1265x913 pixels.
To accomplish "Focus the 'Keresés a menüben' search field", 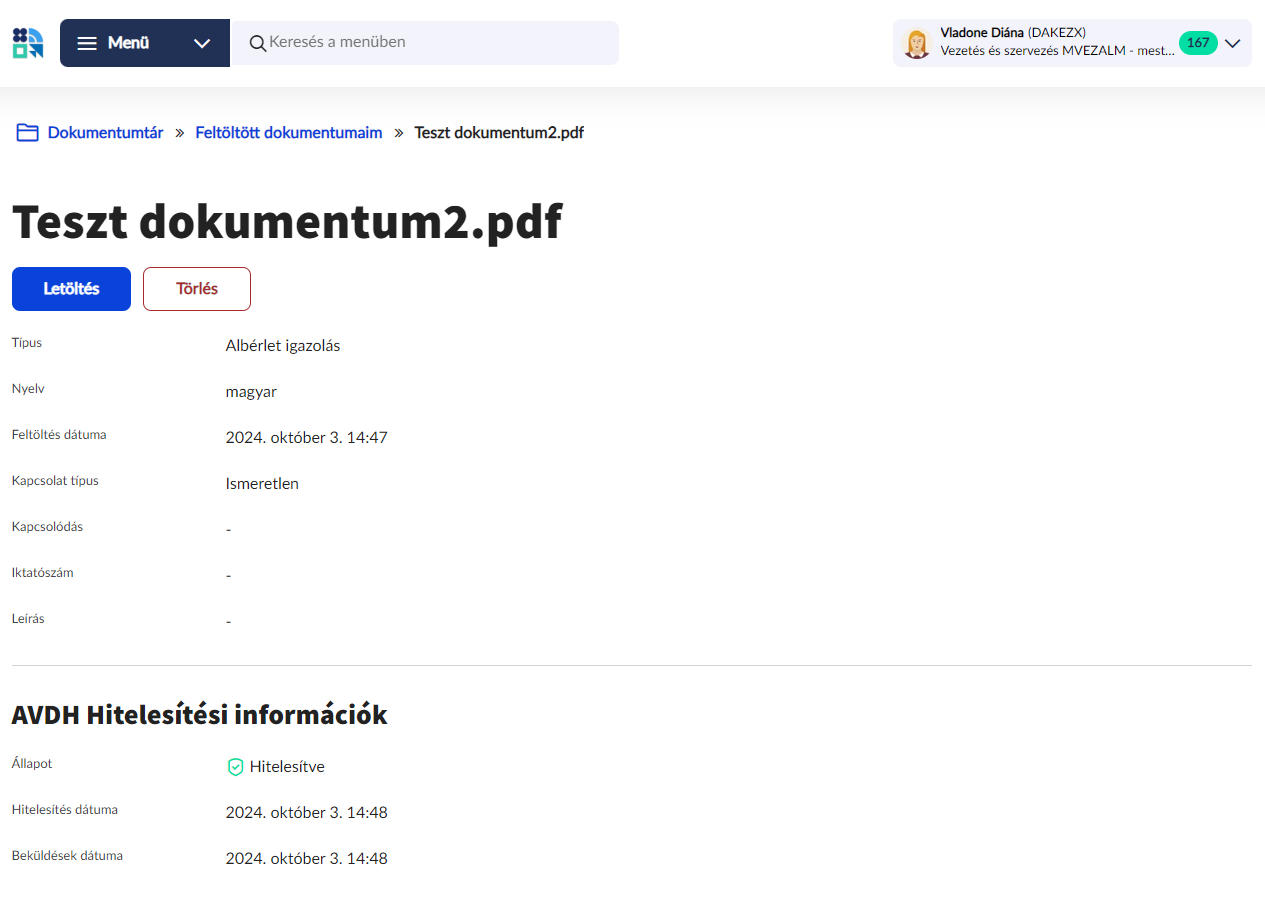I will coord(435,43).
